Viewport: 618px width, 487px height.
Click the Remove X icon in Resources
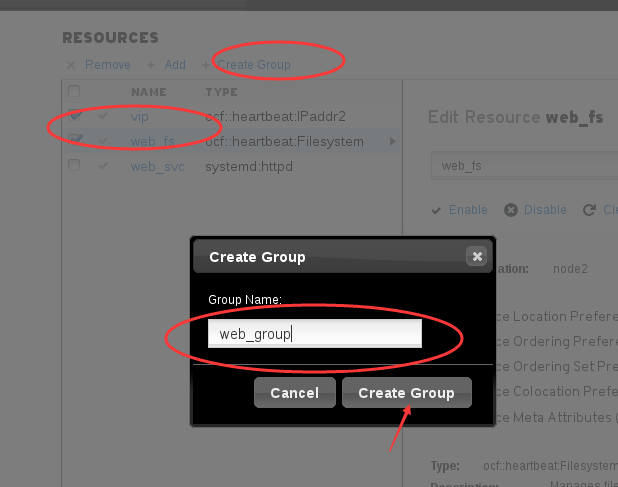[71, 65]
